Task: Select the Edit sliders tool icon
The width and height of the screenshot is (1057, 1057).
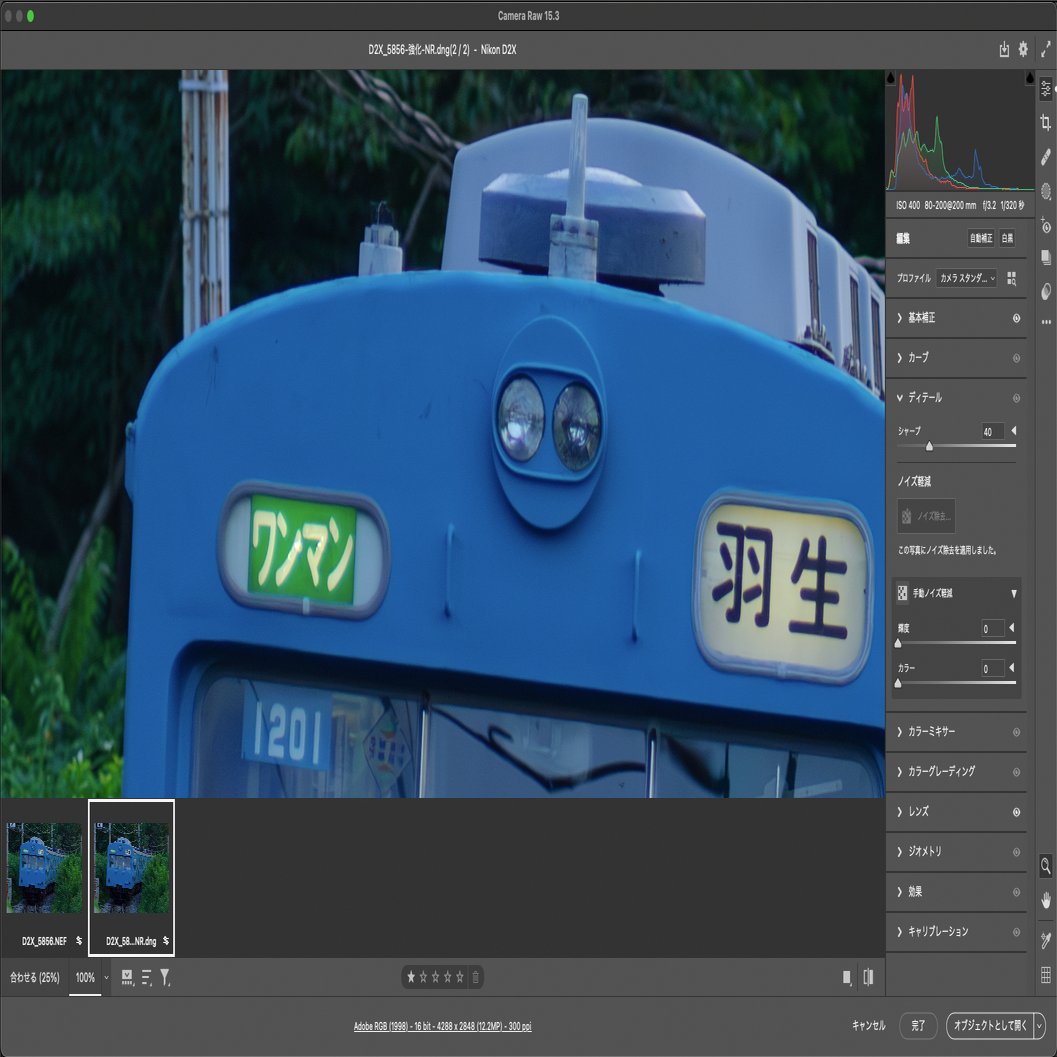Action: click(x=1046, y=88)
